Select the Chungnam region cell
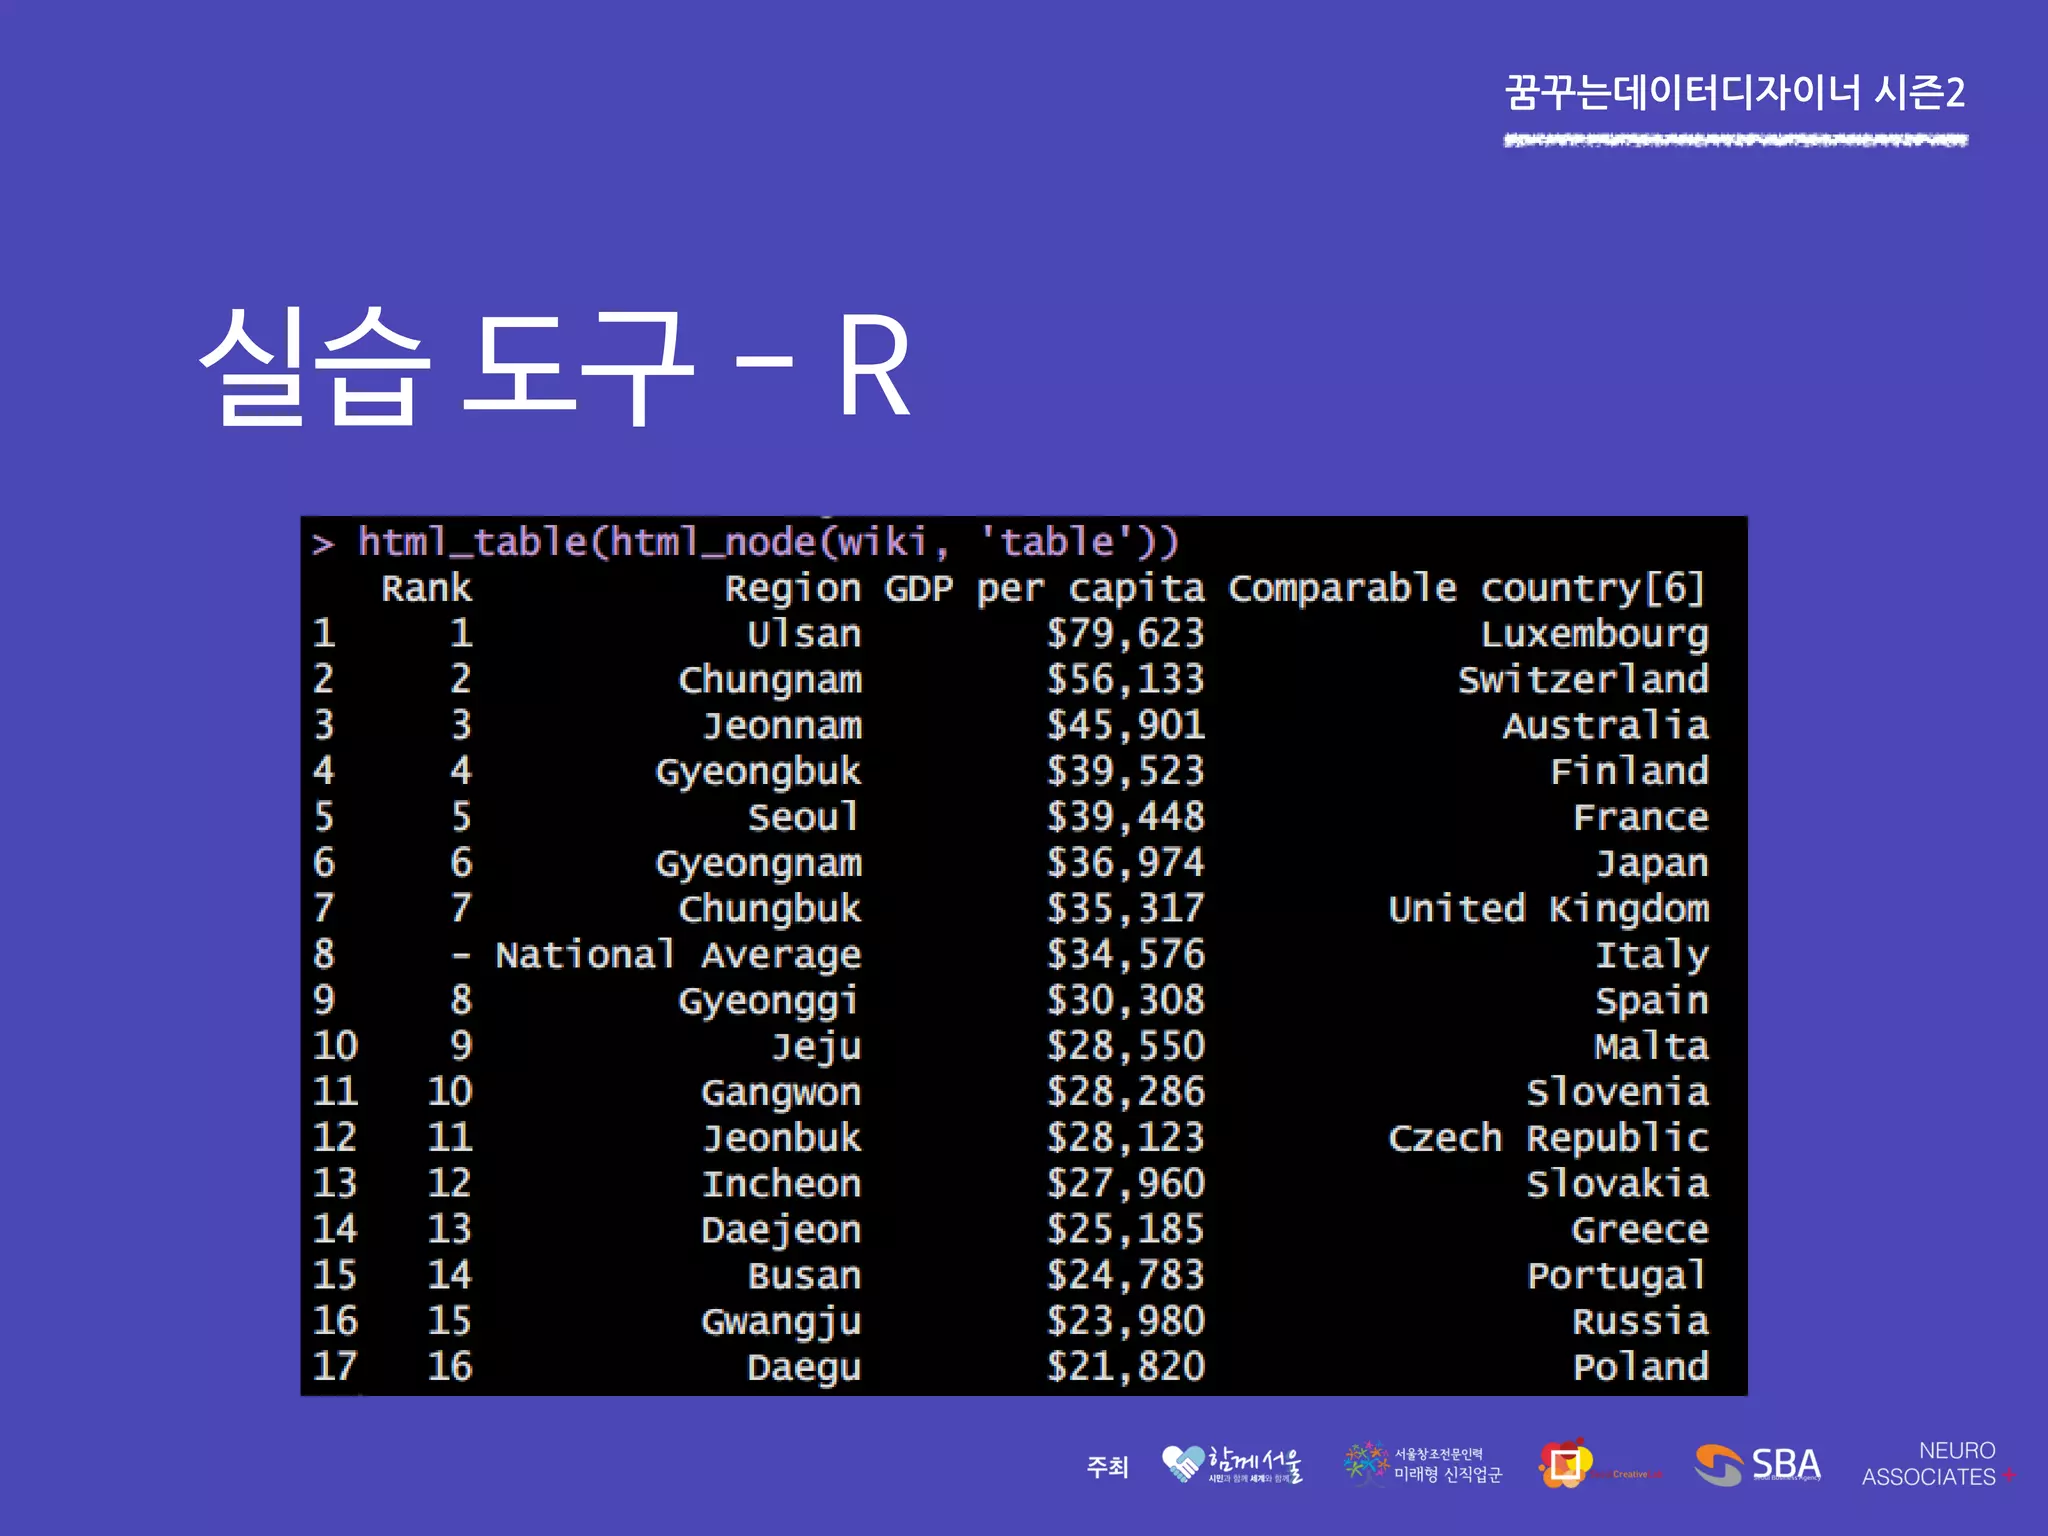Viewport: 2048px width, 1536px height. (x=770, y=681)
